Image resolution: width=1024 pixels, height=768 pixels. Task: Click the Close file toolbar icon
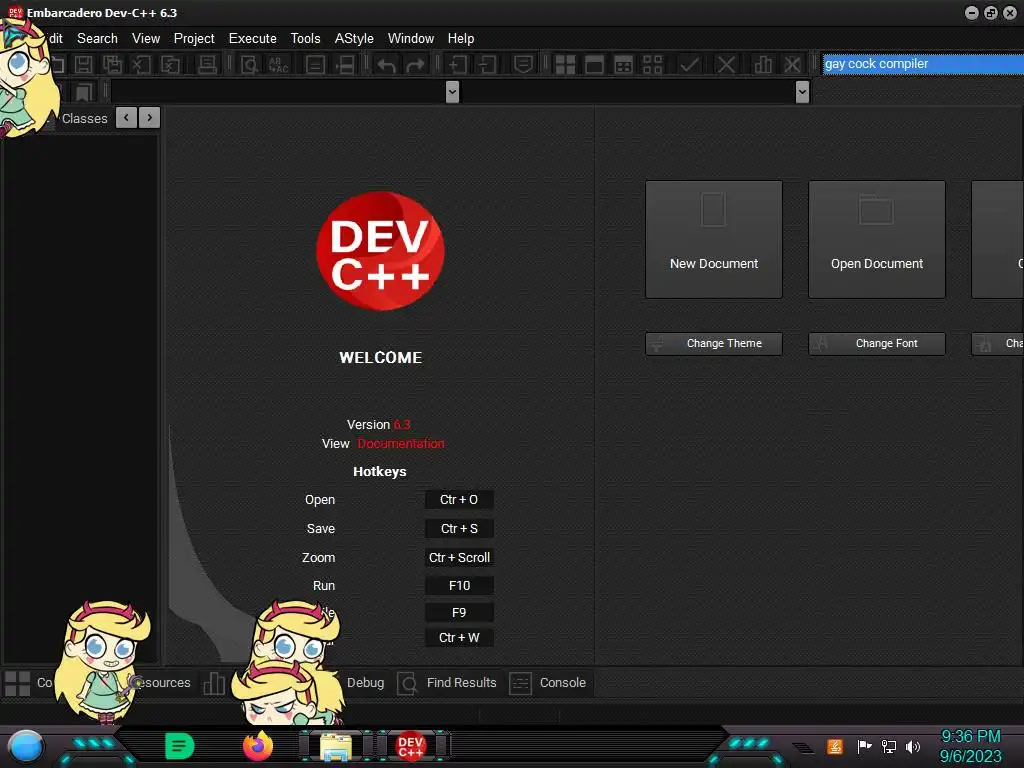(141, 65)
